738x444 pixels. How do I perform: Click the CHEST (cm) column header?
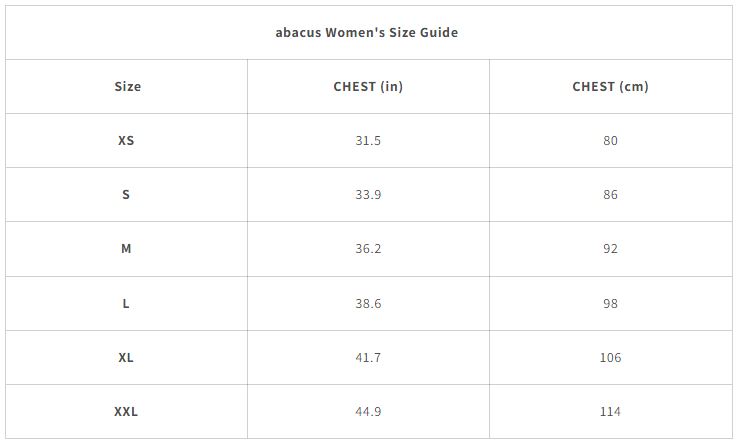pos(610,86)
